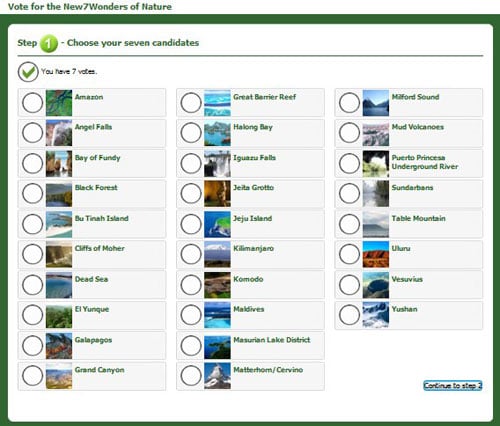Select the Angel Falls radio button
This screenshot has height=426, width=500.
click(x=32, y=133)
